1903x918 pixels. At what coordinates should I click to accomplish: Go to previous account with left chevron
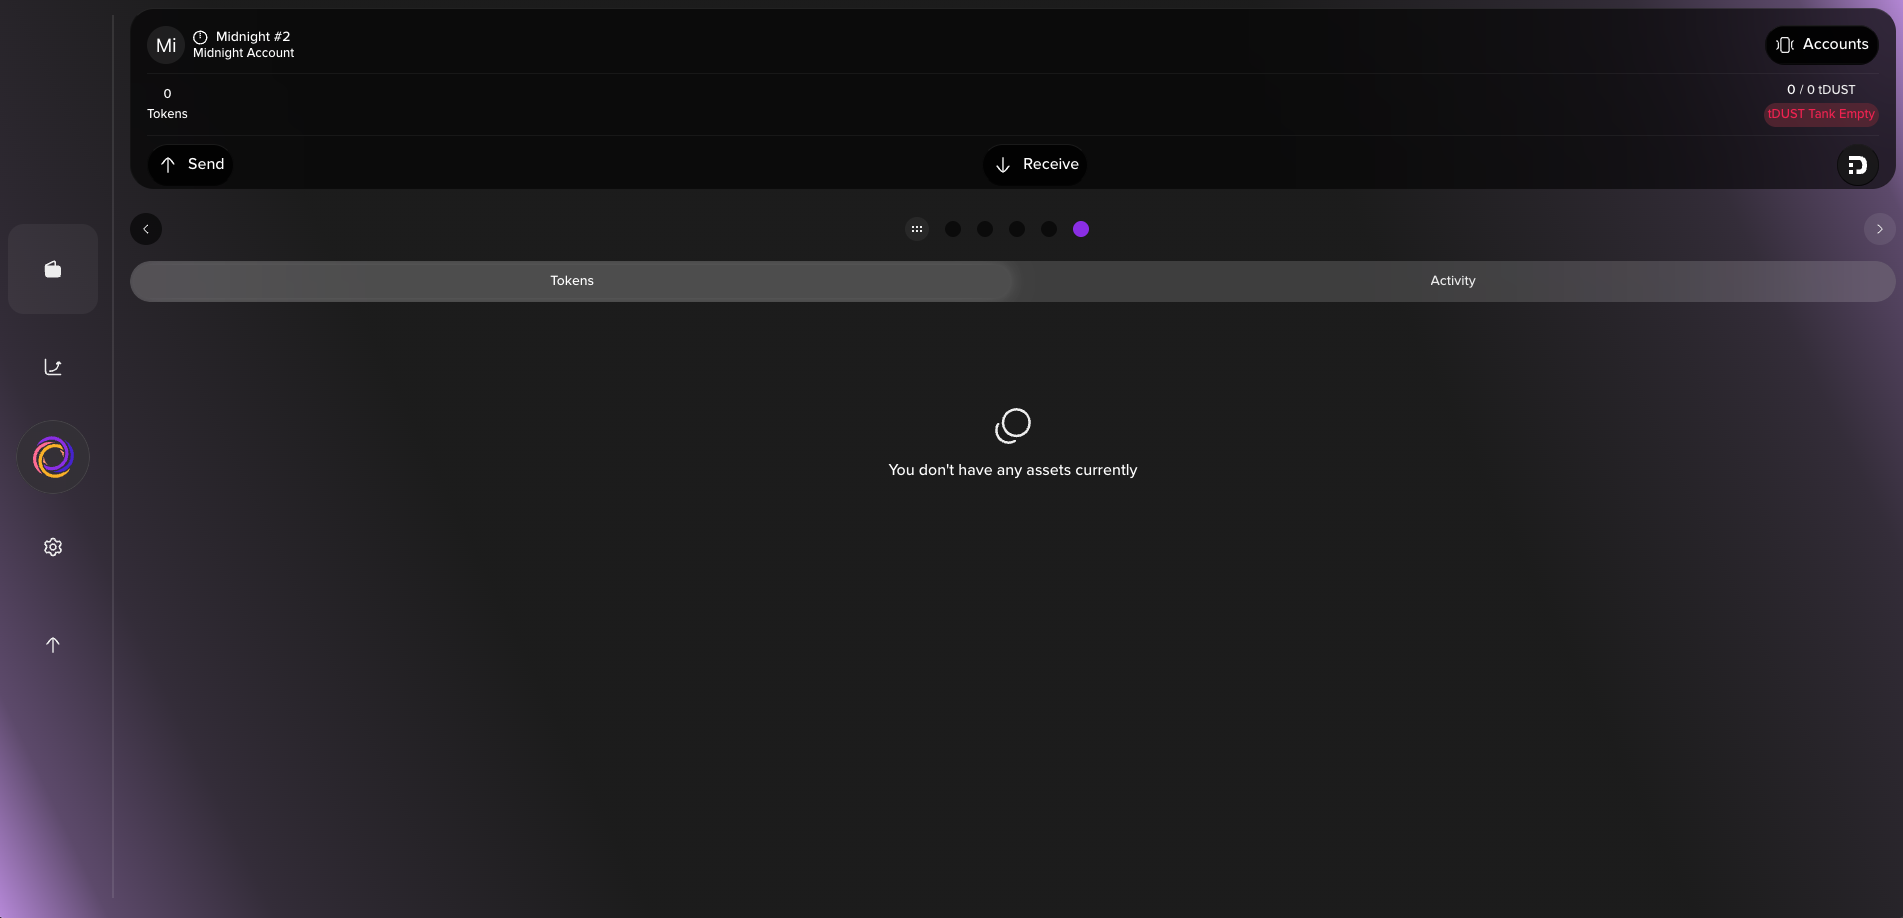coord(146,229)
